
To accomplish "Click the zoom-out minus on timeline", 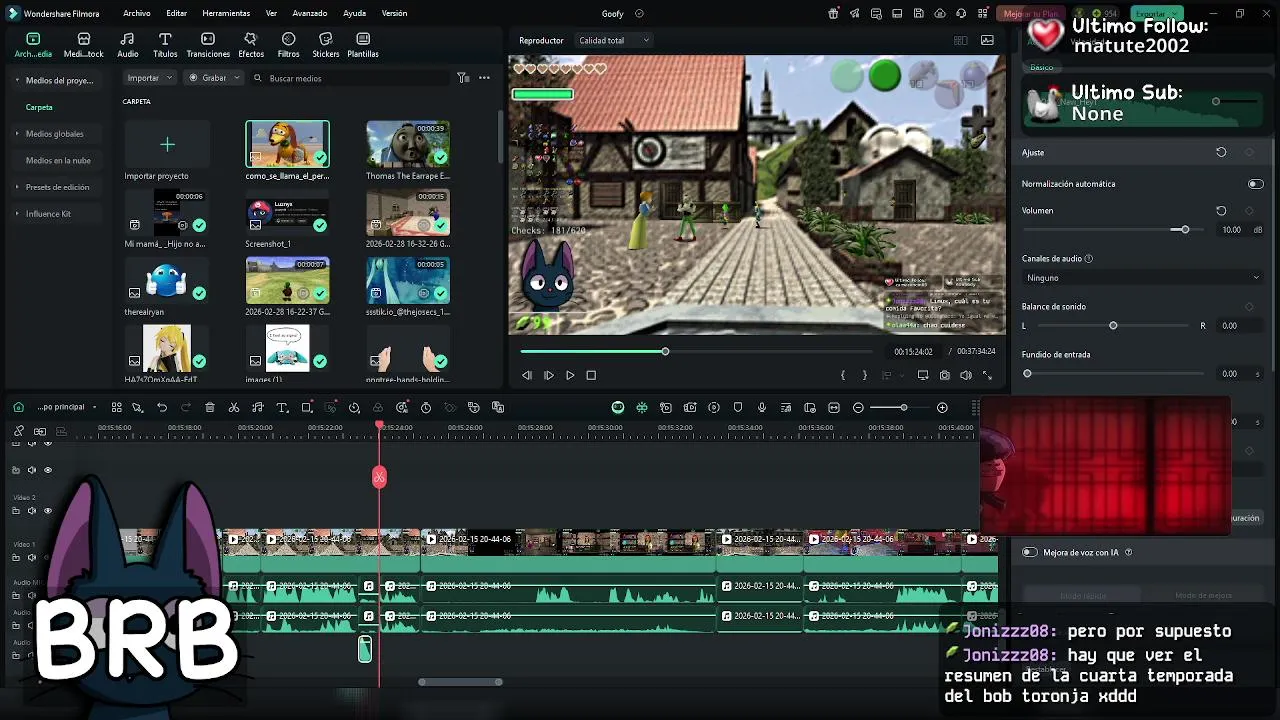I will click(x=858, y=407).
